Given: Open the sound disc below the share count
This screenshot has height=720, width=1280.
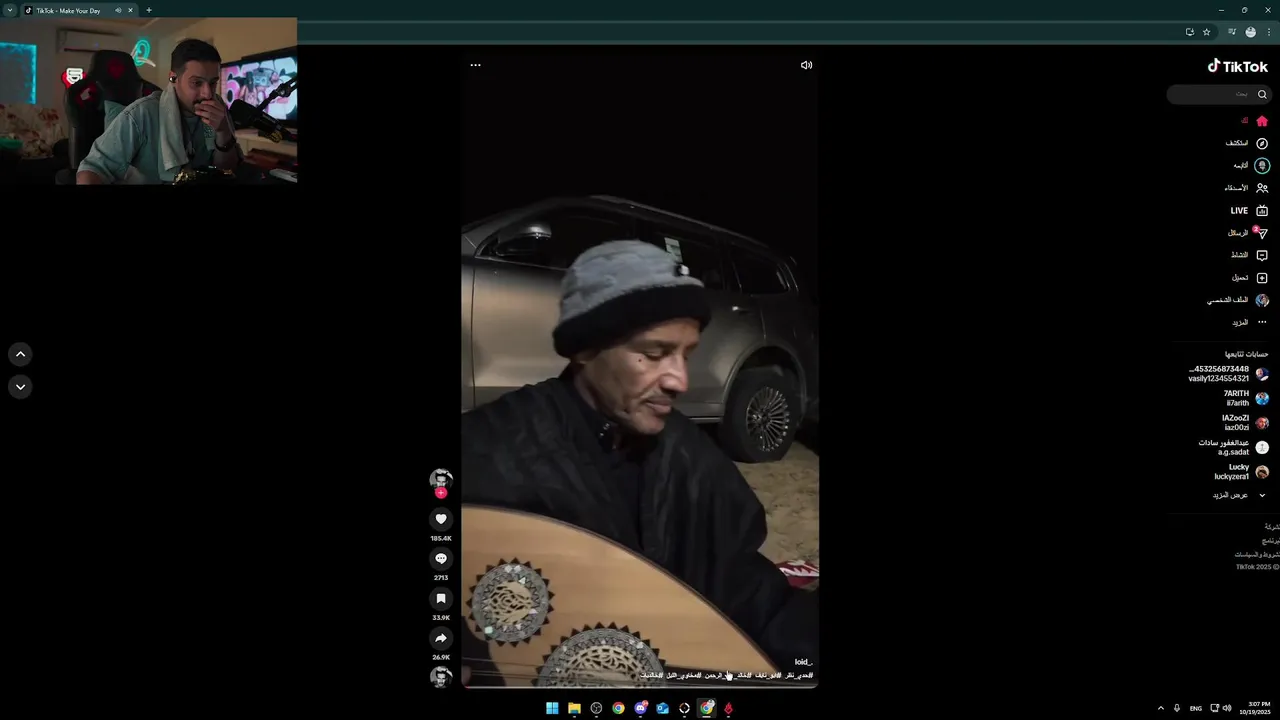Looking at the screenshot, I should (x=441, y=677).
